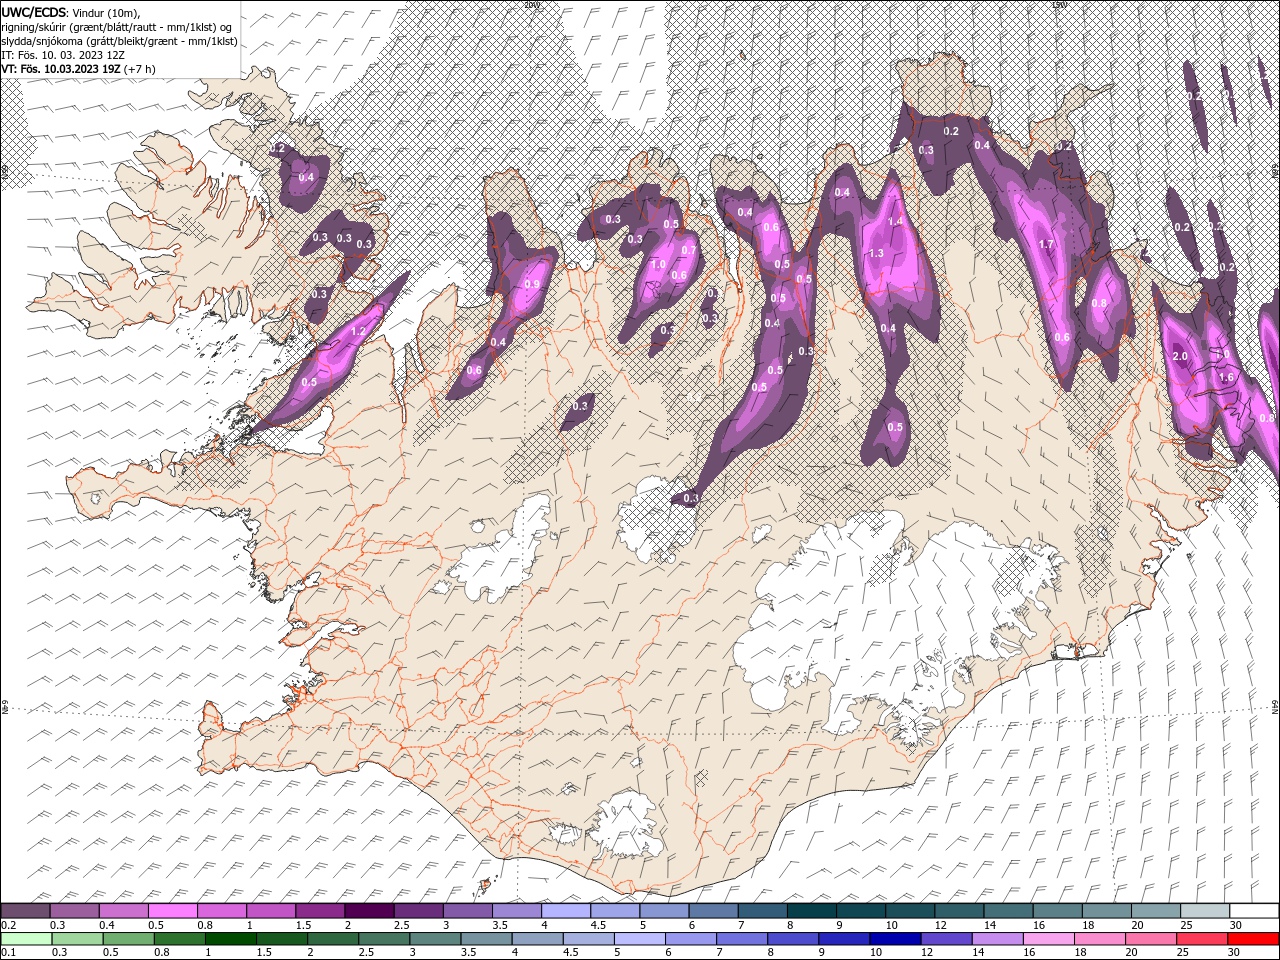Image resolution: width=1280 pixels, height=960 pixels.
Task: Click the 1.6 snowfall value on the map
Action: click(x=1228, y=377)
